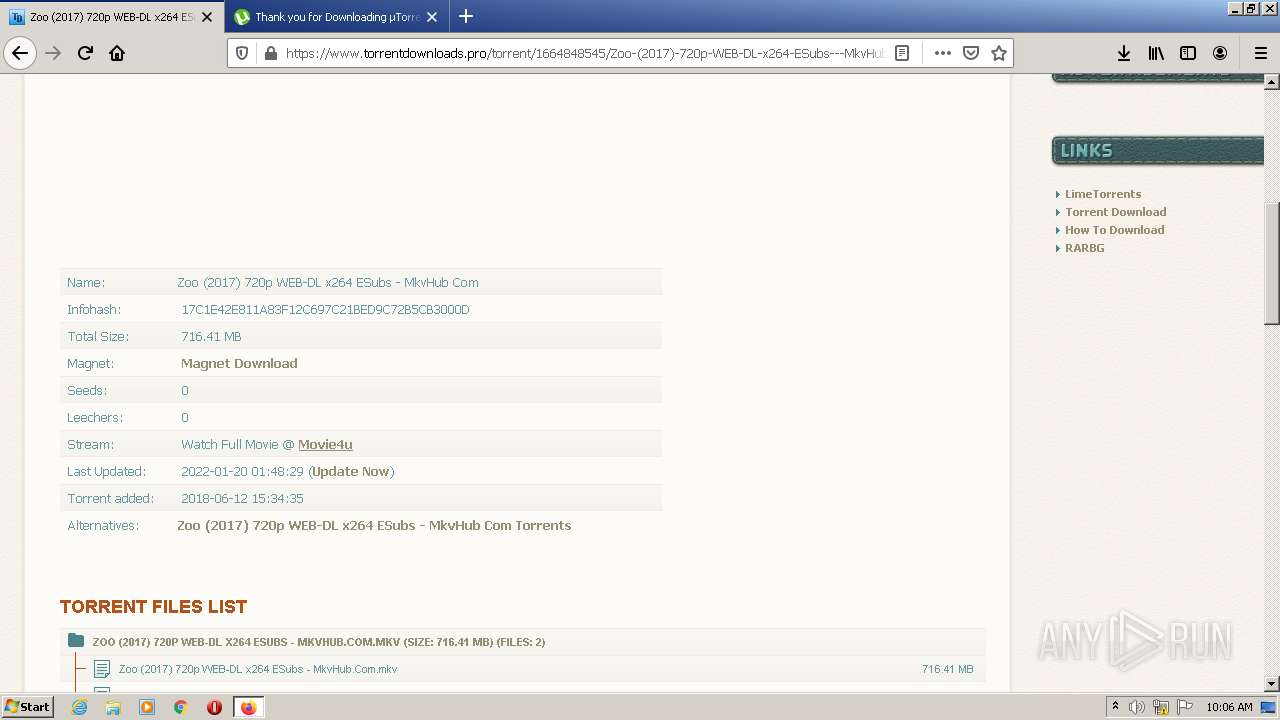Show hidden system tray icons

pos(1115,707)
